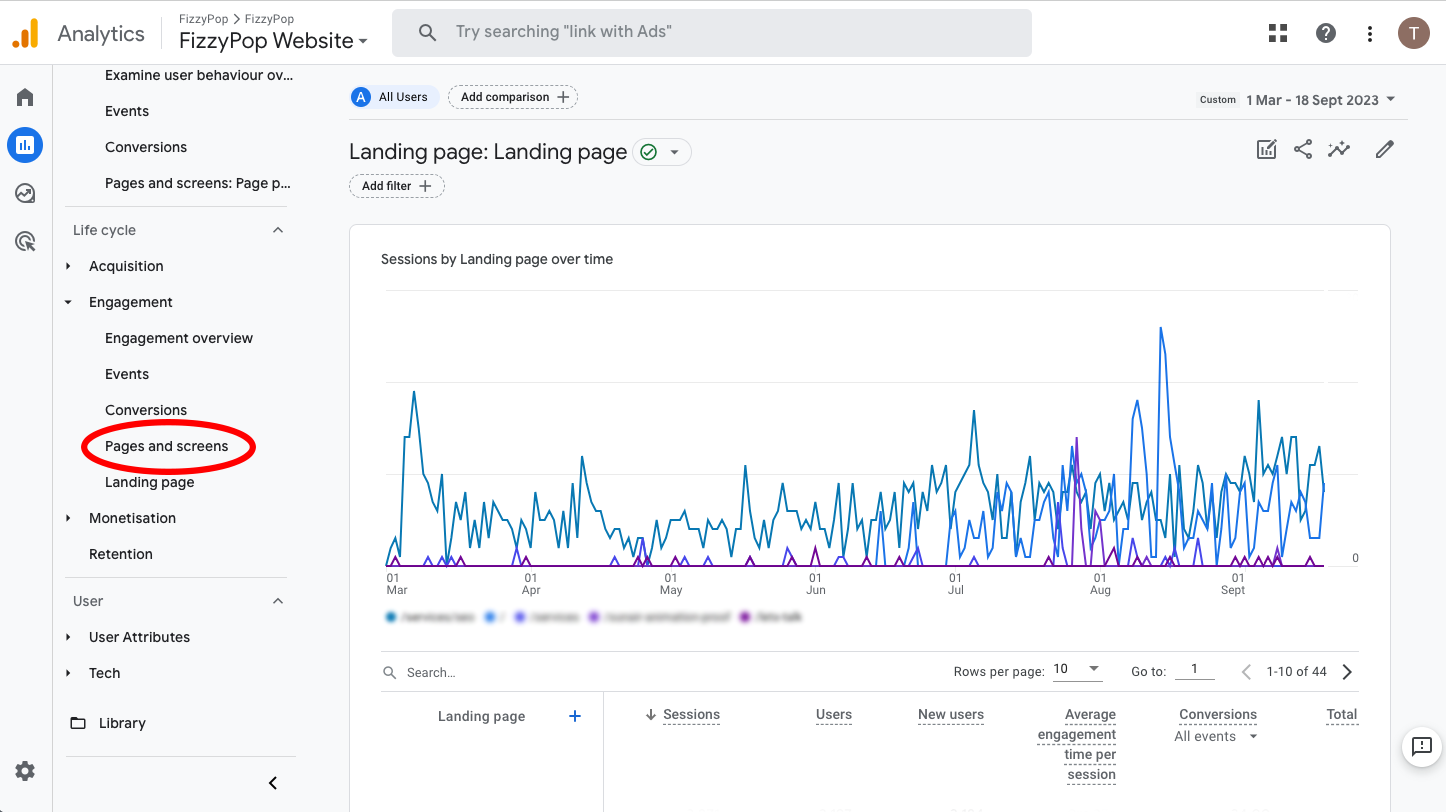Open the Google apps grid icon

coord(1278,33)
